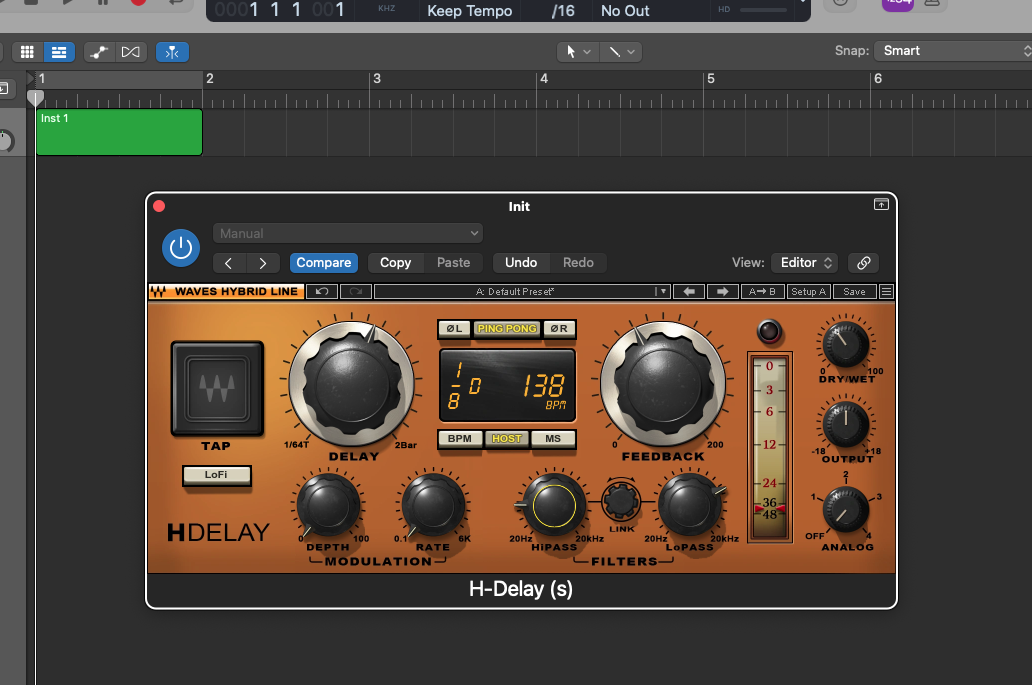
Task: Close the Init plugin window
Action: pos(159,206)
